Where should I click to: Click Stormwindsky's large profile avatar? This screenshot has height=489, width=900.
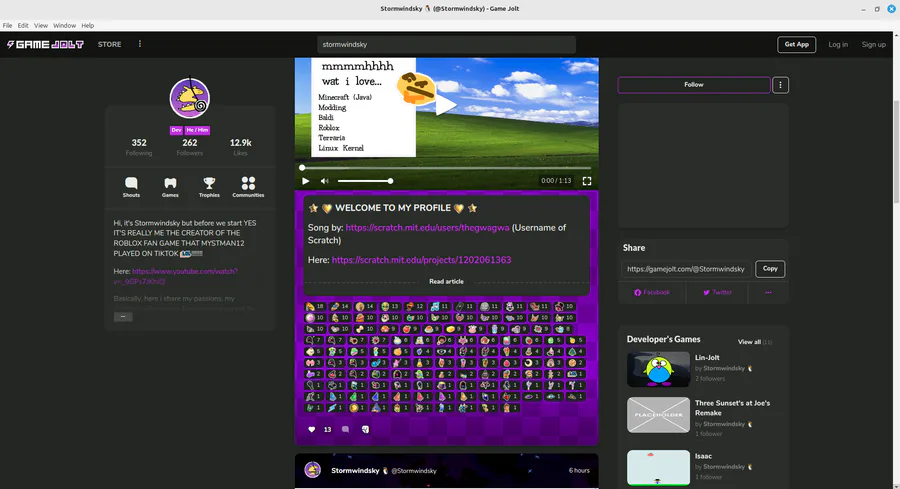189,98
